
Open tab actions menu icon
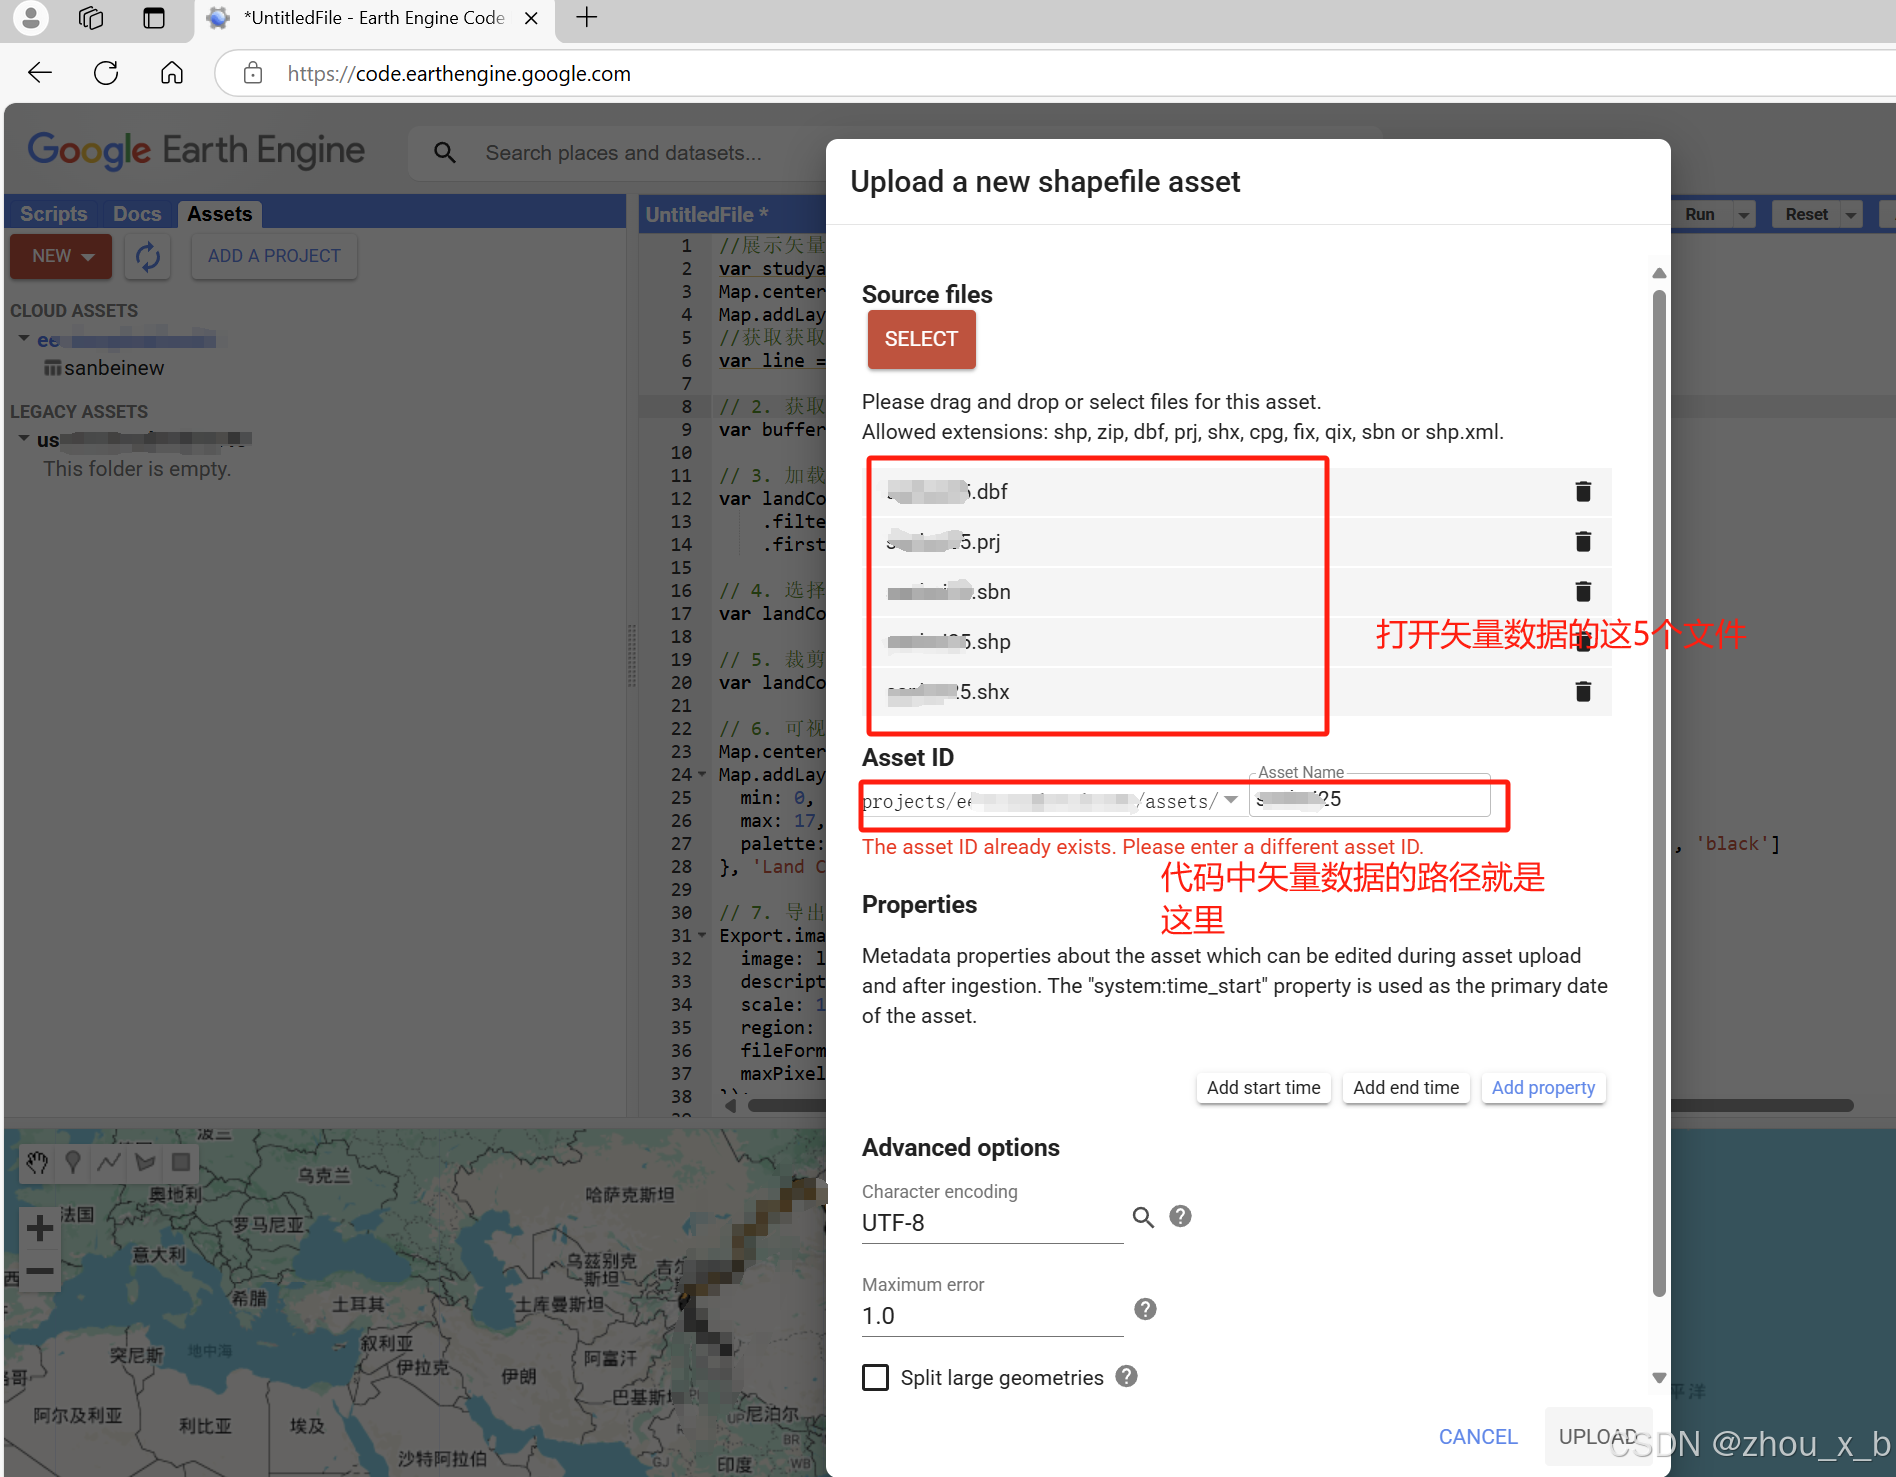(x=153, y=18)
